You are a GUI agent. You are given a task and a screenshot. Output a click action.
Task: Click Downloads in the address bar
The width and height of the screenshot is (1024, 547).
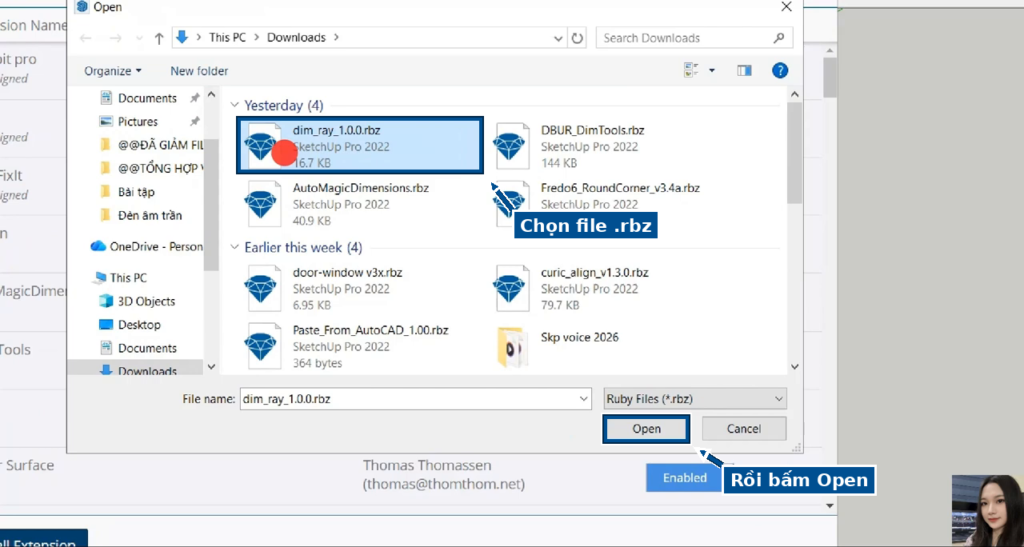pyautogui.click(x=296, y=38)
